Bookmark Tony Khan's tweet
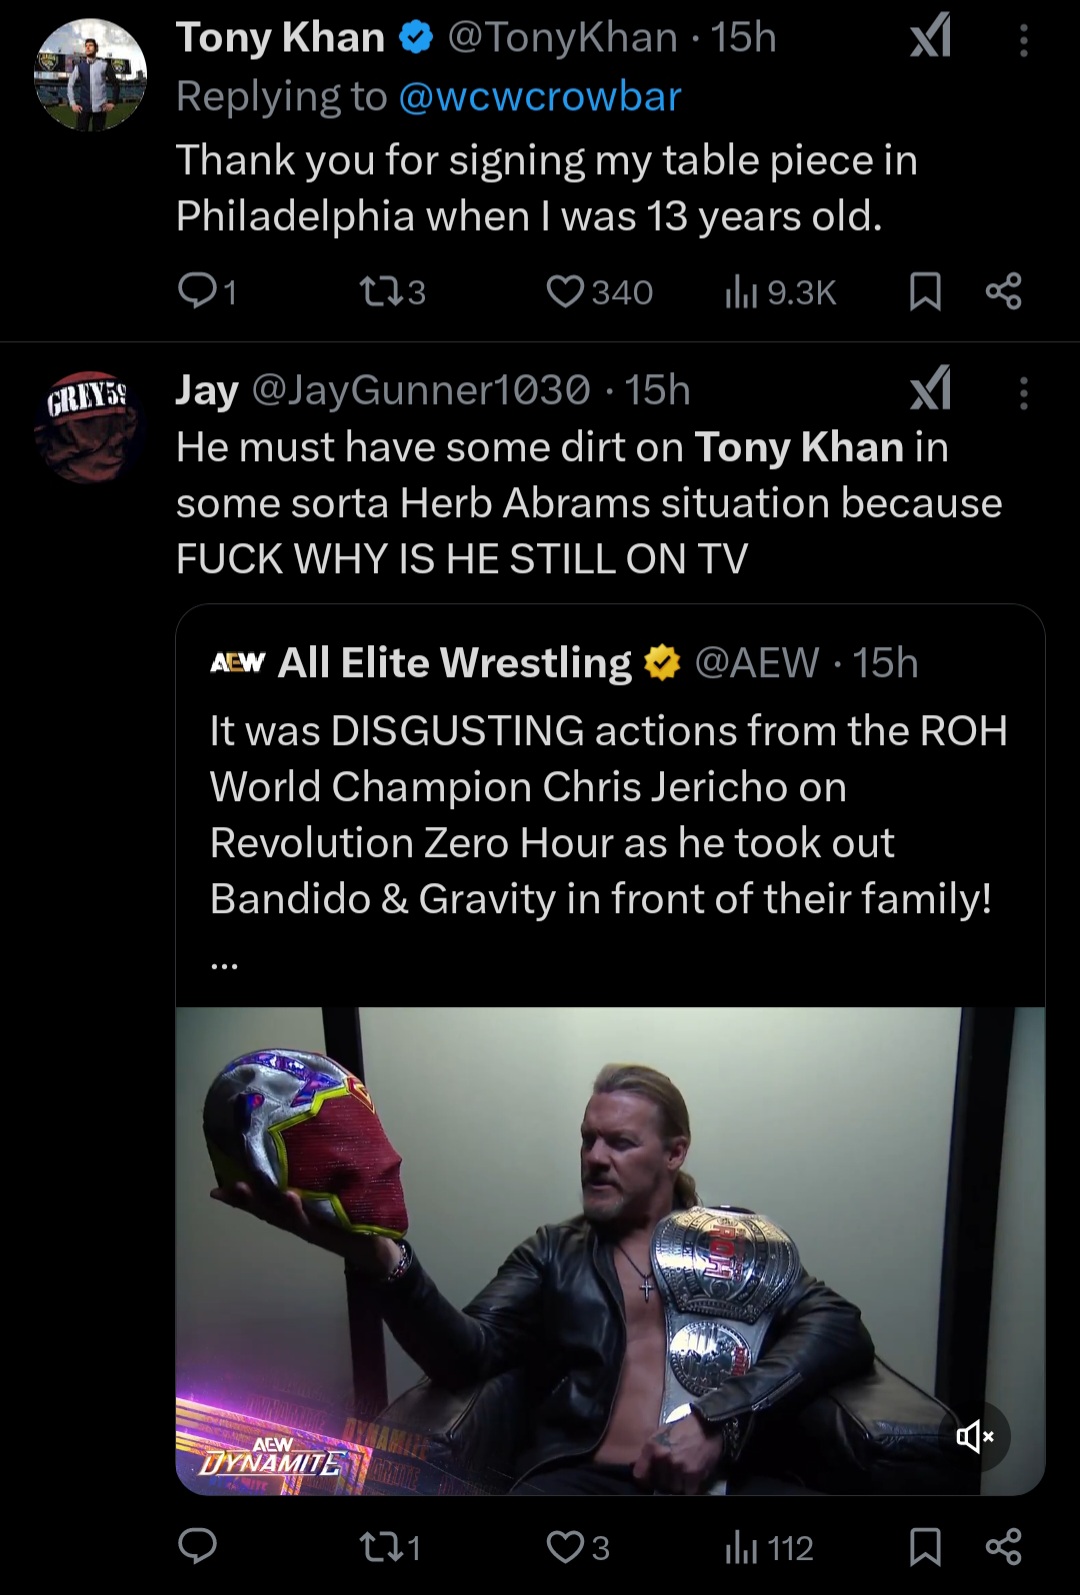This screenshot has height=1595, width=1080. point(925,291)
